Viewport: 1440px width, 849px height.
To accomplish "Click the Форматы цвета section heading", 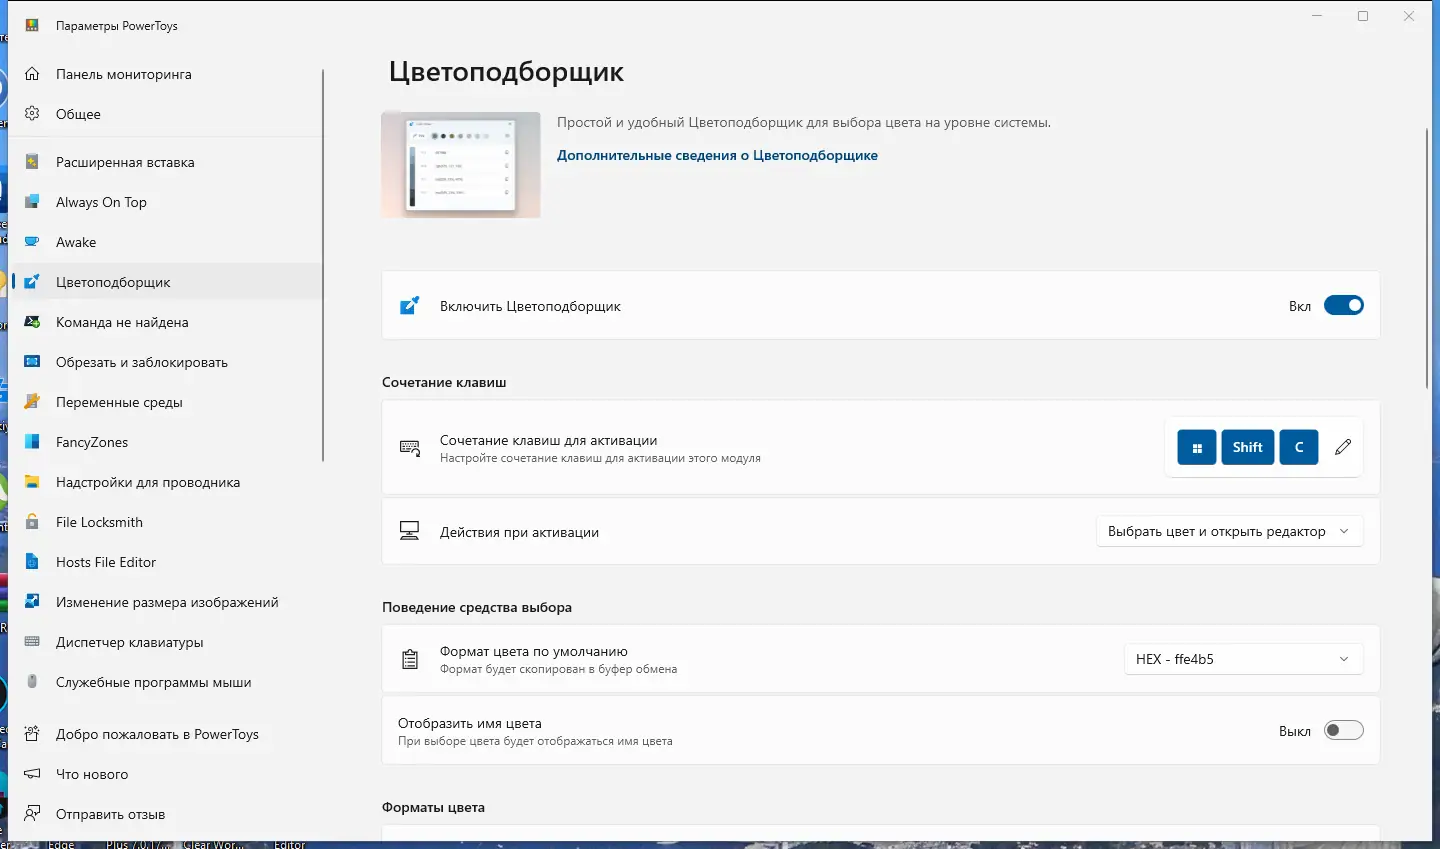I will (433, 807).
